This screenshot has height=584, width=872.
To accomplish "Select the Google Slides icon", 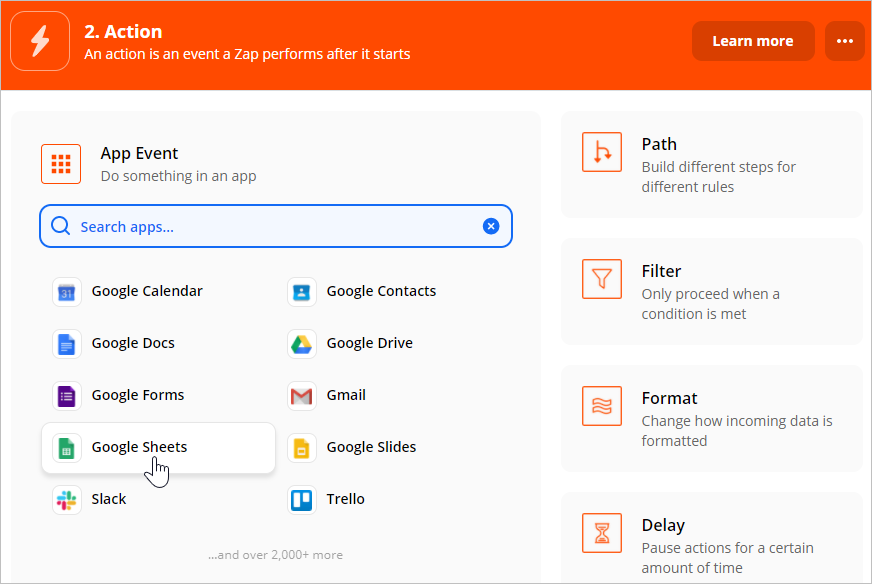I will 301,448.
